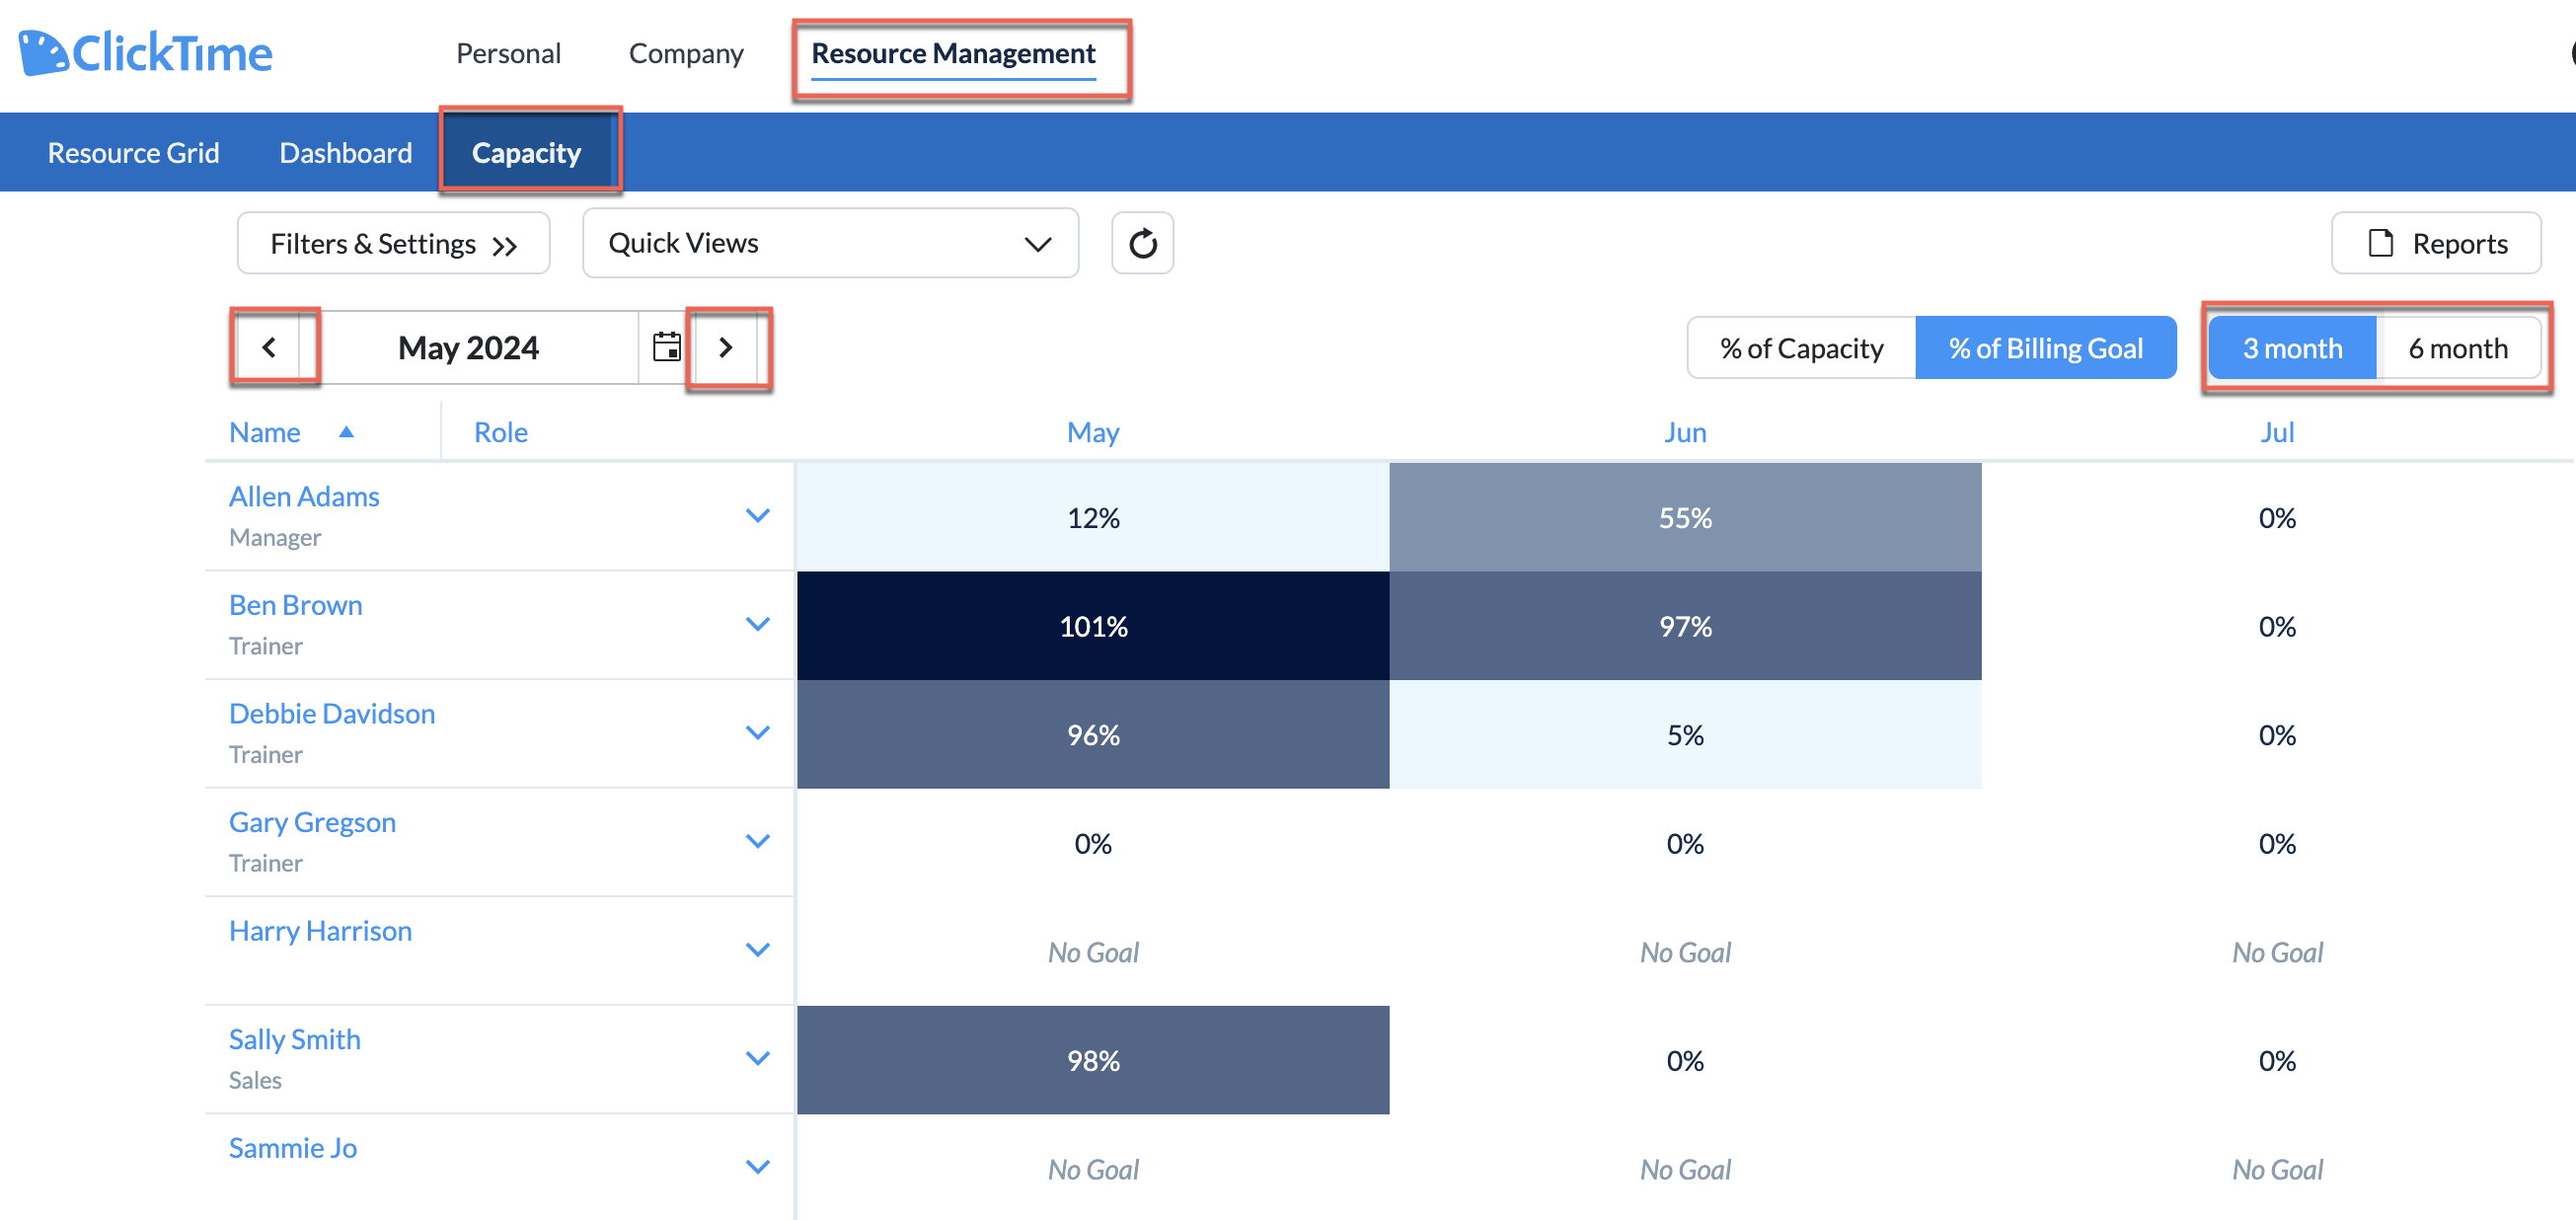Viewport: 2576px width, 1220px height.
Task: Click Sally Smith Jun 0% cell
Action: coord(1685,1060)
